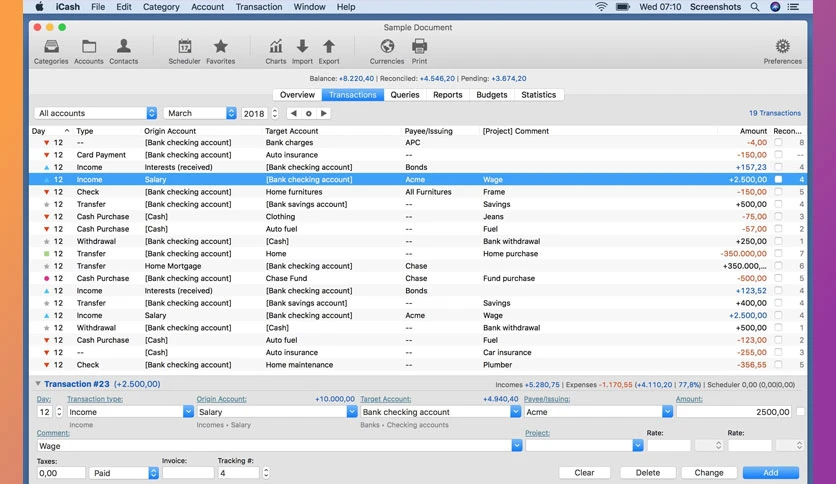Image resolution: width=836 pixels, height=484 pixels.
Task: Click the current period dot button
Action: pos(309,114)
